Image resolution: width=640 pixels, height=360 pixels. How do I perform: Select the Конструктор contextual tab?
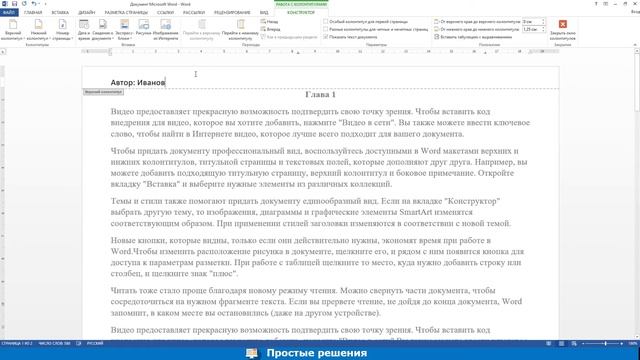[x=301, y=13]
